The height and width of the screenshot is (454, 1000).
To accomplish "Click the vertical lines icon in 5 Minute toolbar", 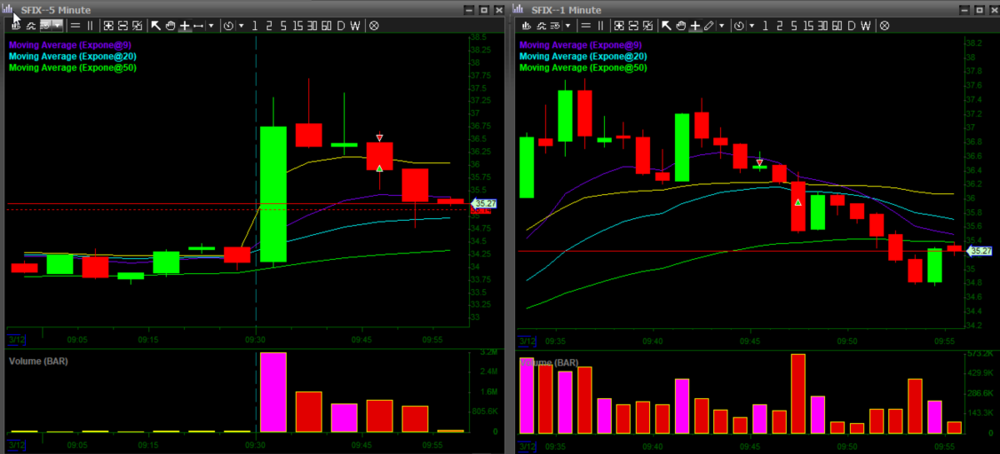I will (92, 24).
